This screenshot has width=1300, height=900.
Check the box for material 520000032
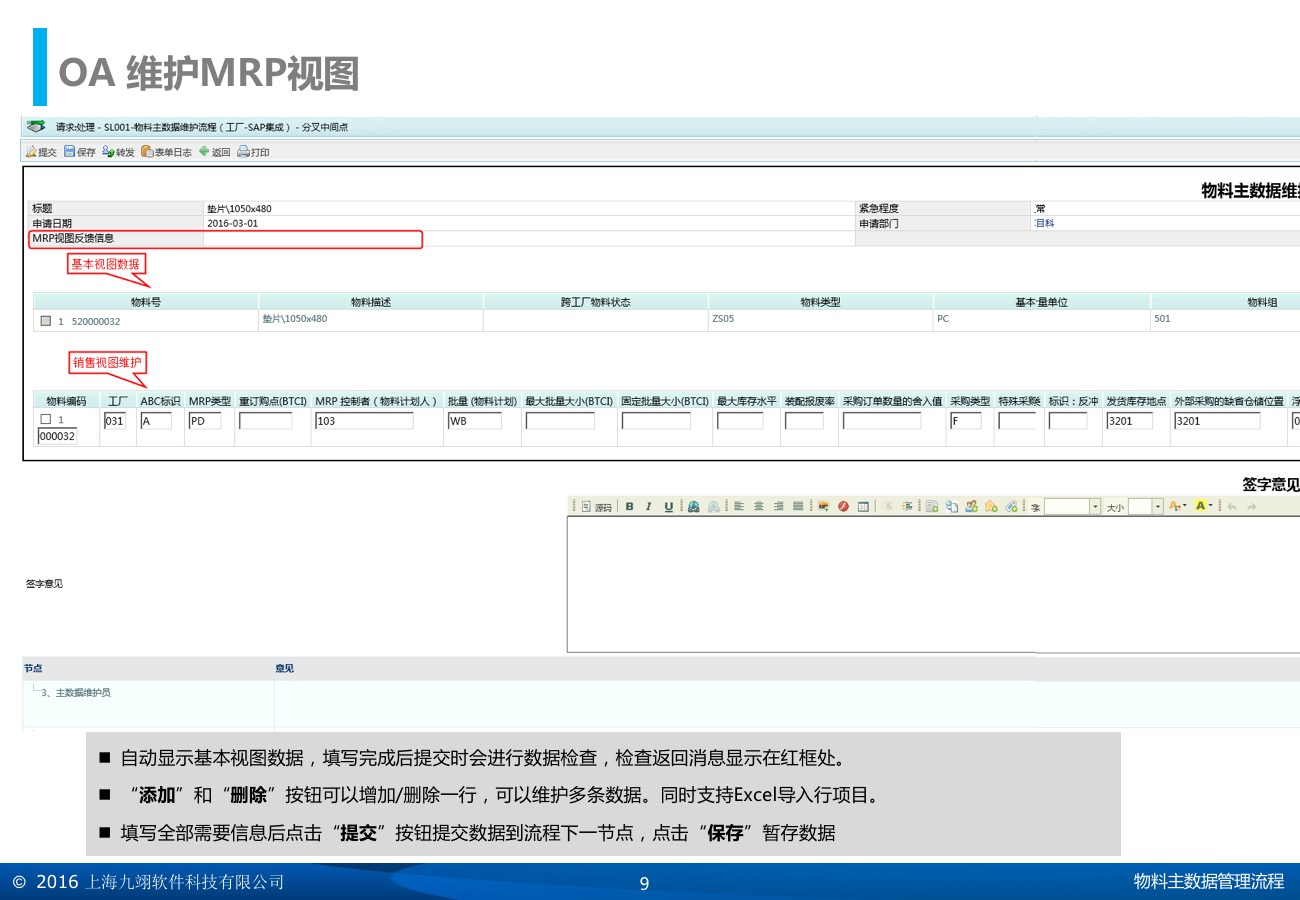(45, 321)
